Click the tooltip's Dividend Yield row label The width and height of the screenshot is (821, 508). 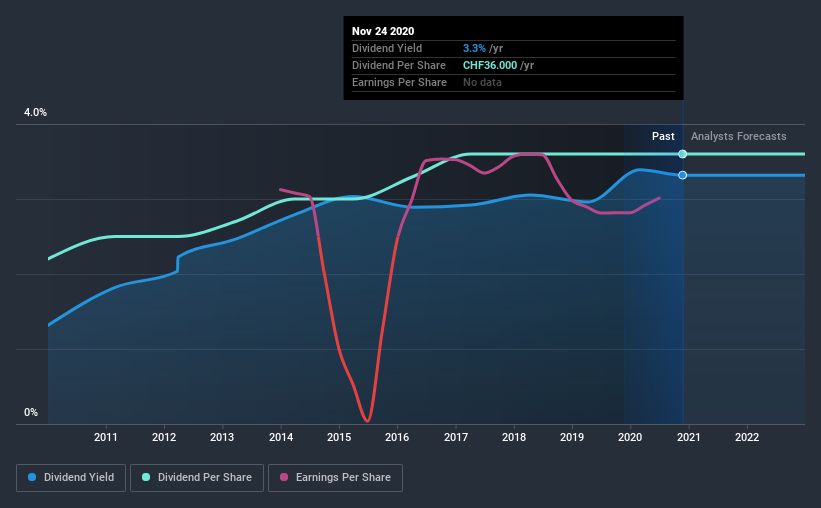pyautogui.click(x=387, y=48)
